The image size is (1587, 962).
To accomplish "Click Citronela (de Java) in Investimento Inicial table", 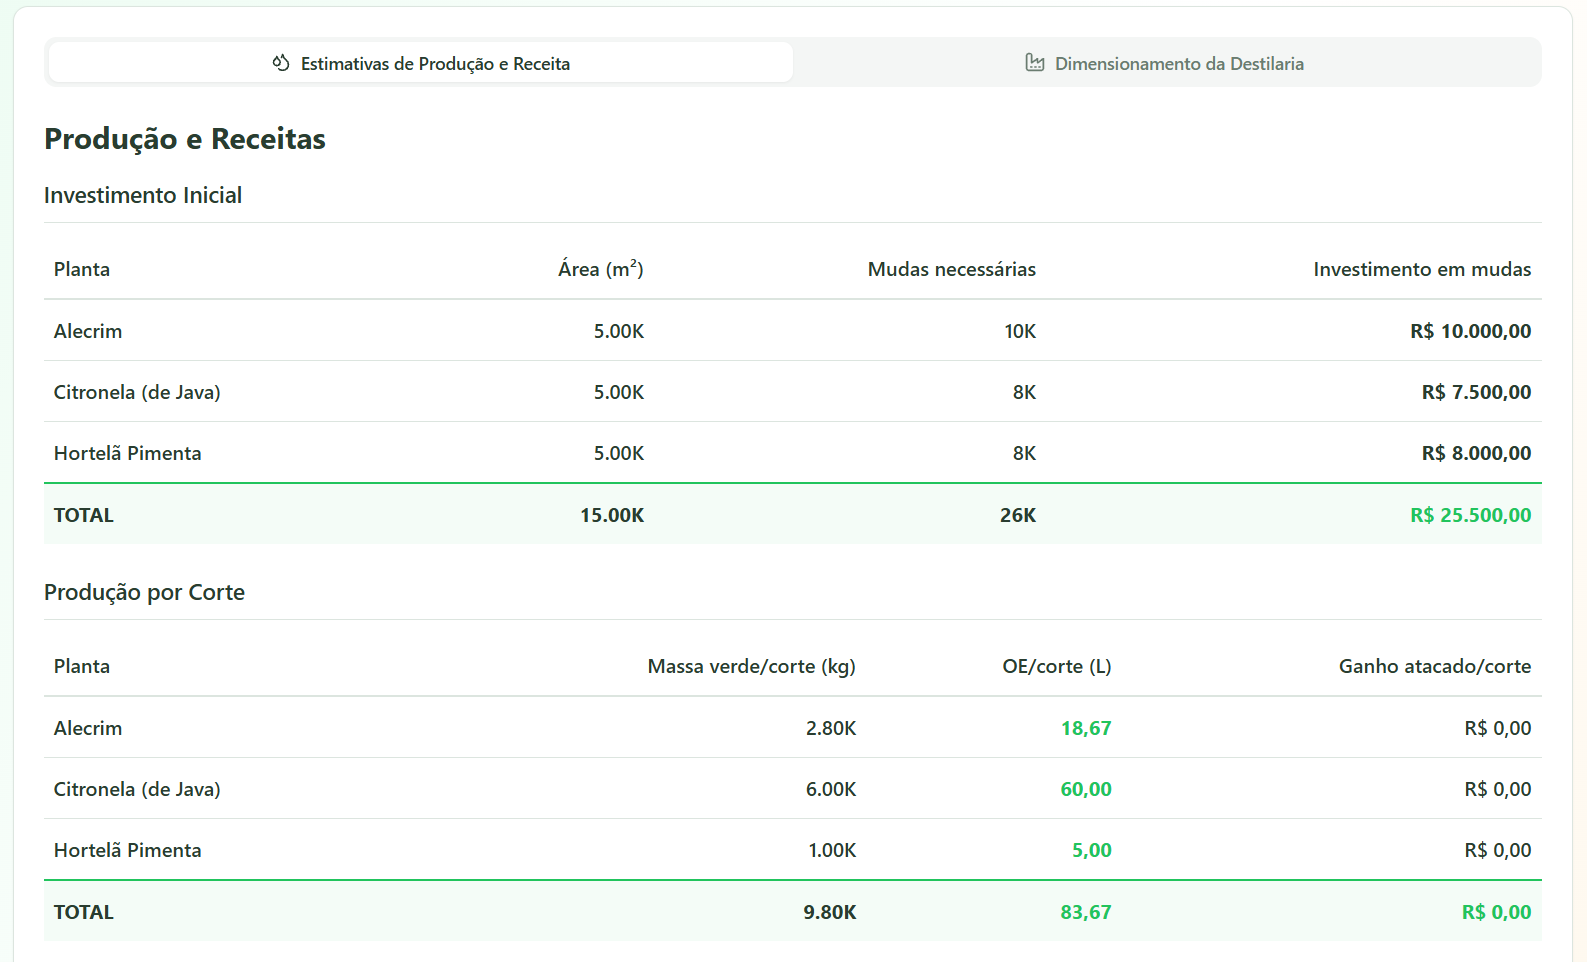I will click(x=137, y=392).
